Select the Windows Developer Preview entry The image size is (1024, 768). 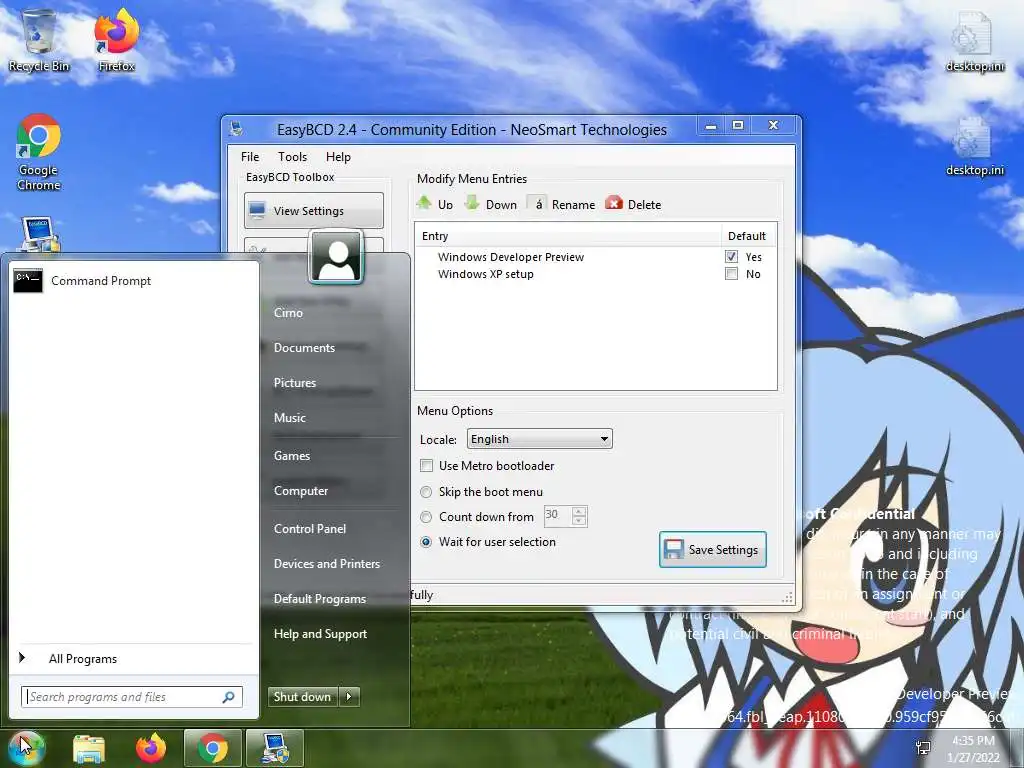511,257
